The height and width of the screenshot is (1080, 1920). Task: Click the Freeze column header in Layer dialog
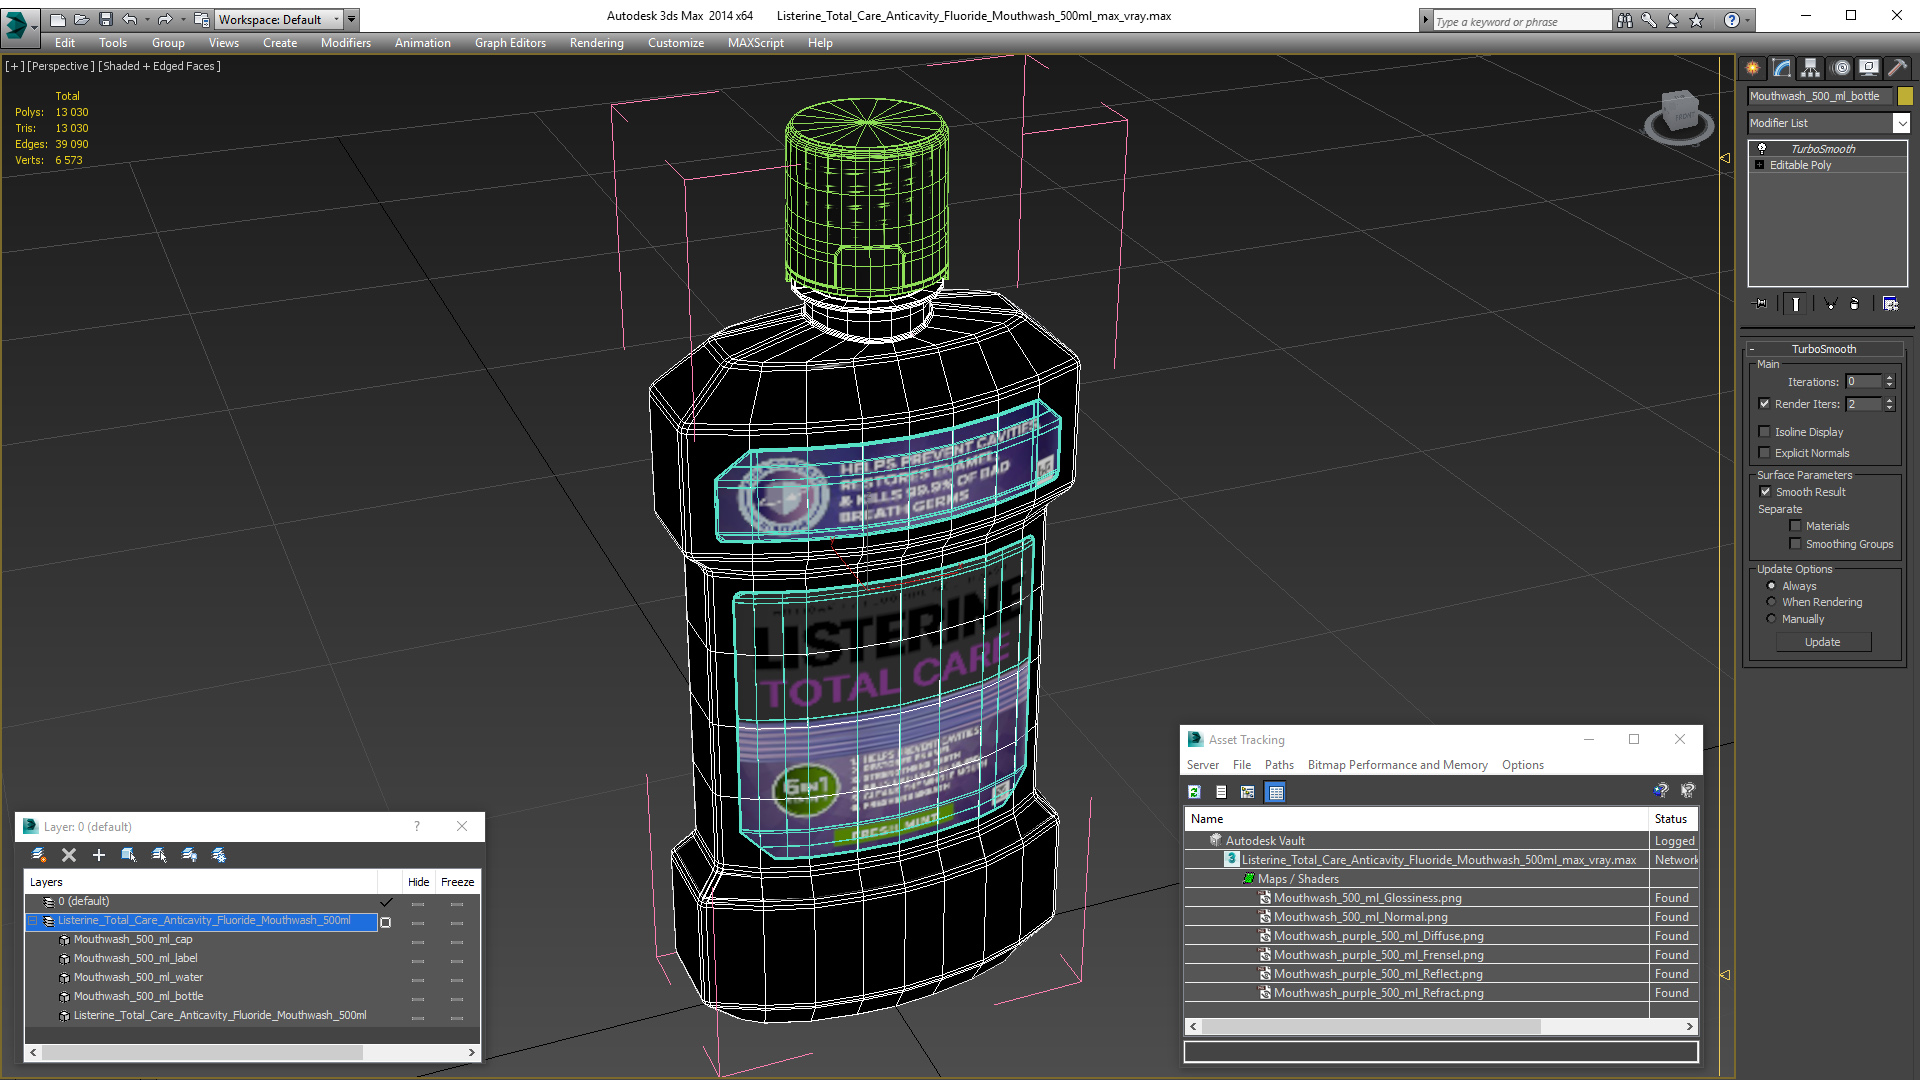coord(457,882)
